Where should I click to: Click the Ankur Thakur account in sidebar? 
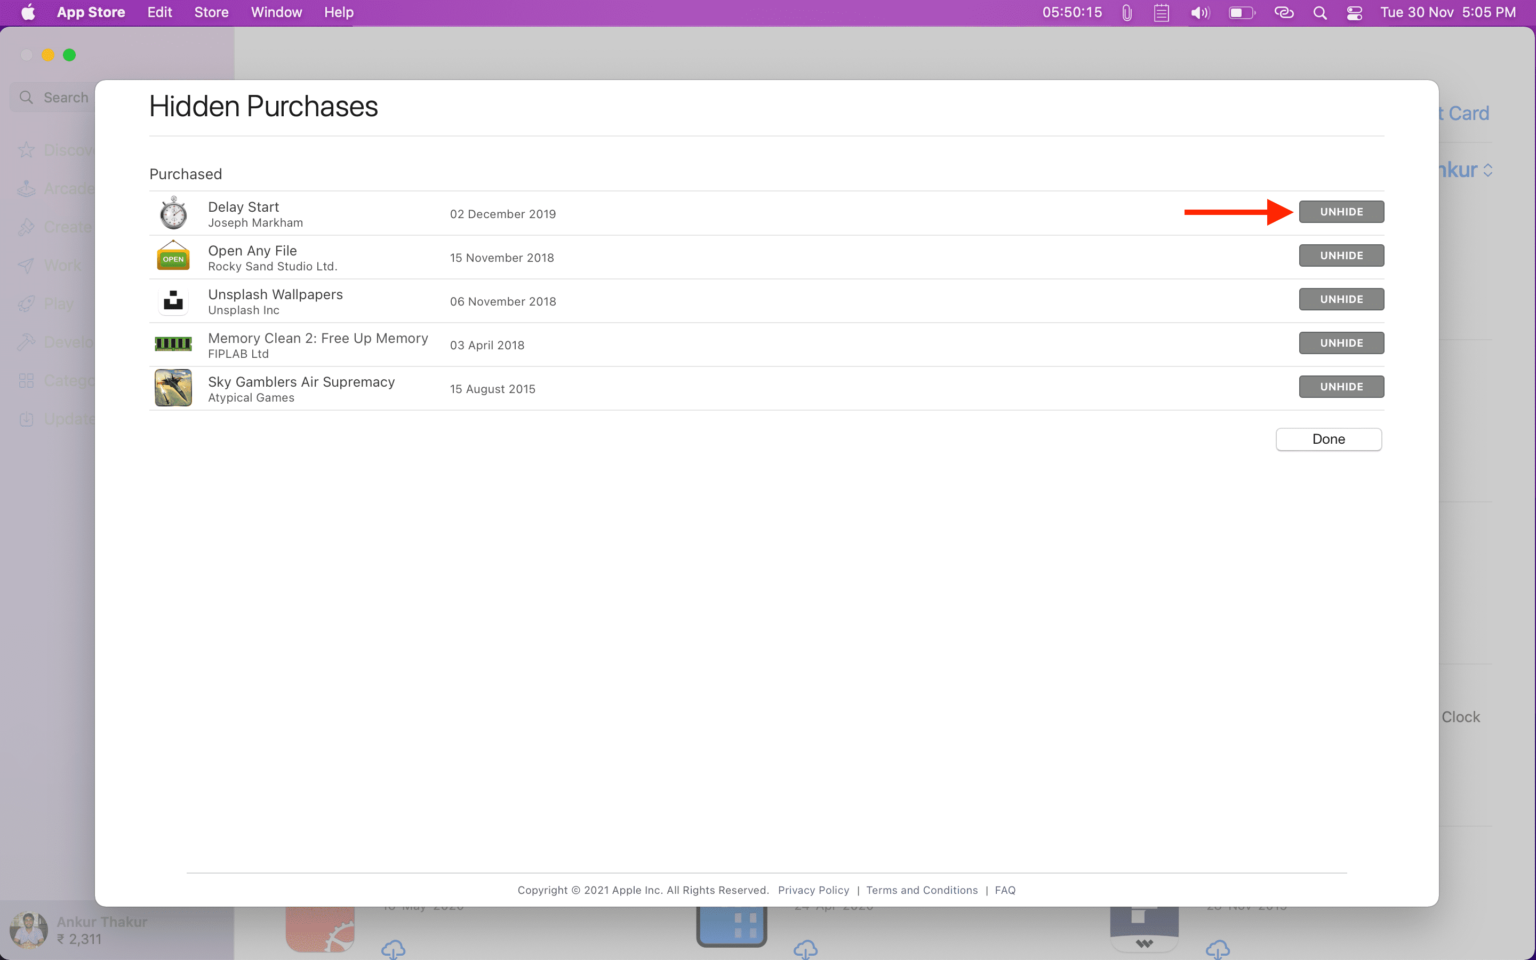coord(78,930)
